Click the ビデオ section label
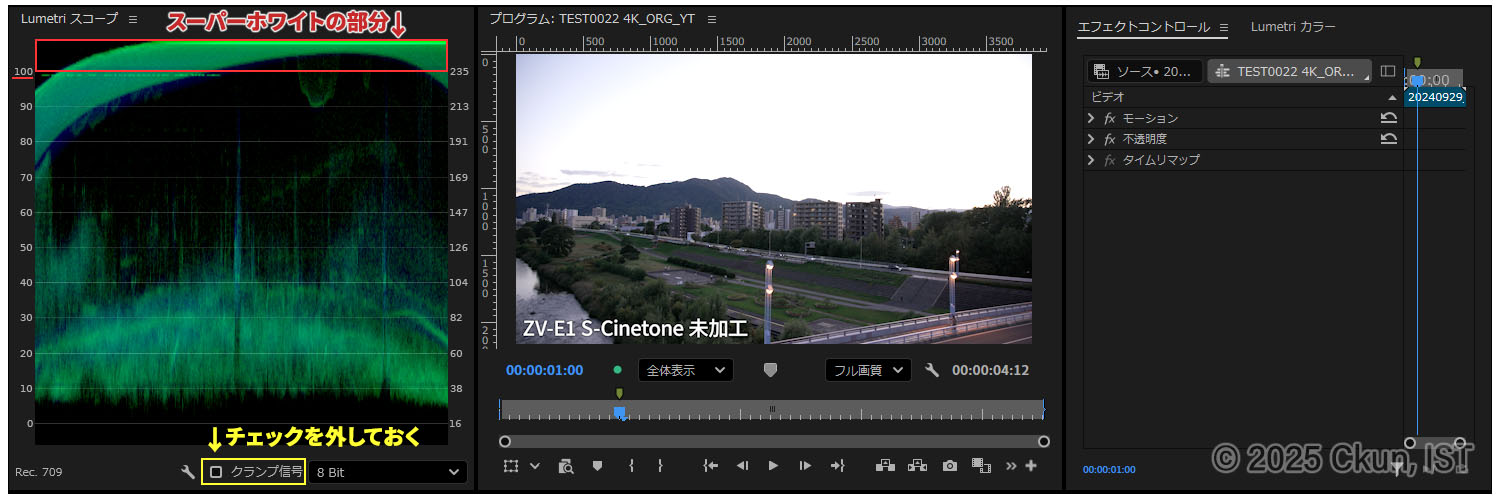This screenshot has width=1500, height=500. [x=1107, y=98]
